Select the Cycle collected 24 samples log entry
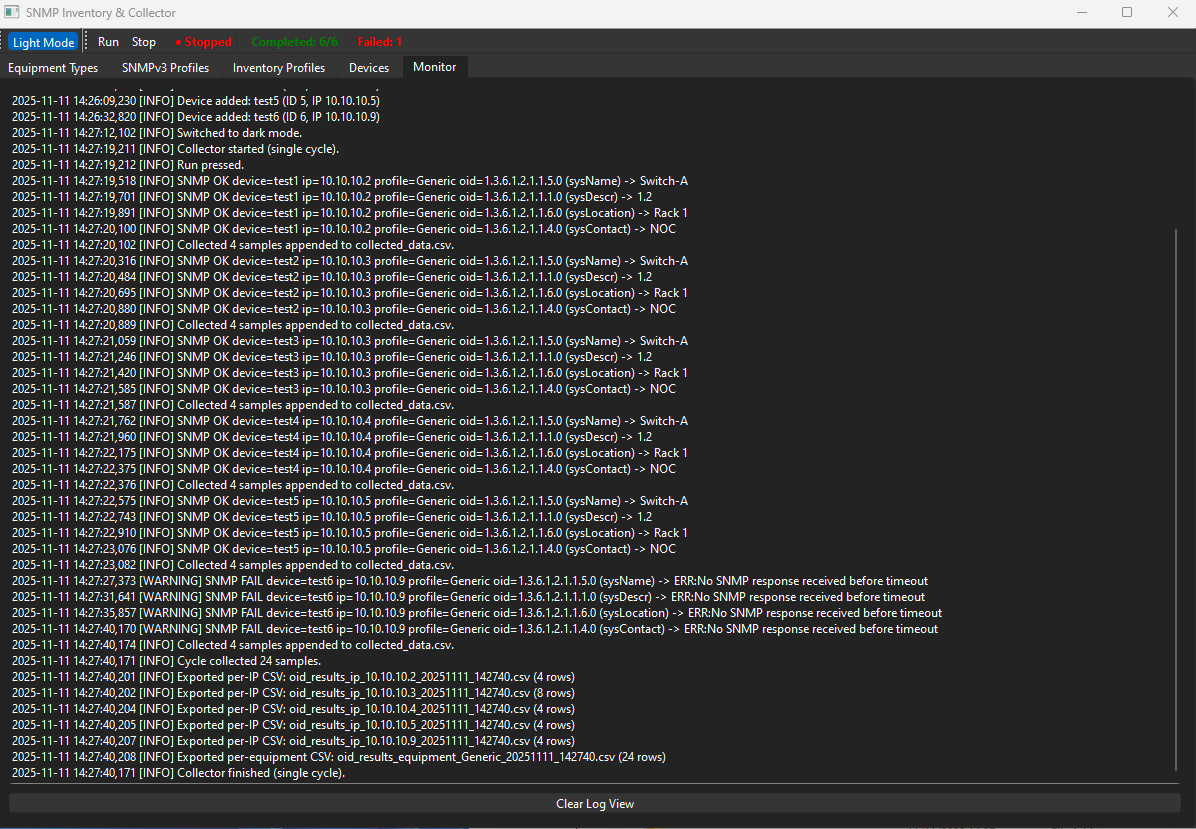 point(168,660)
